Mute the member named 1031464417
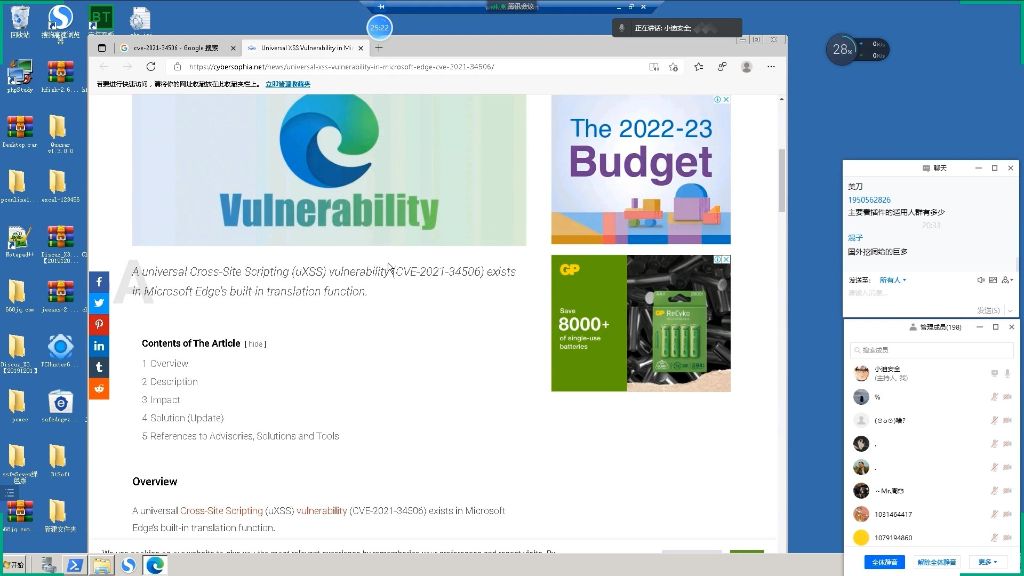Viewport: 1024px width, 576px height. tap(994, 515)
